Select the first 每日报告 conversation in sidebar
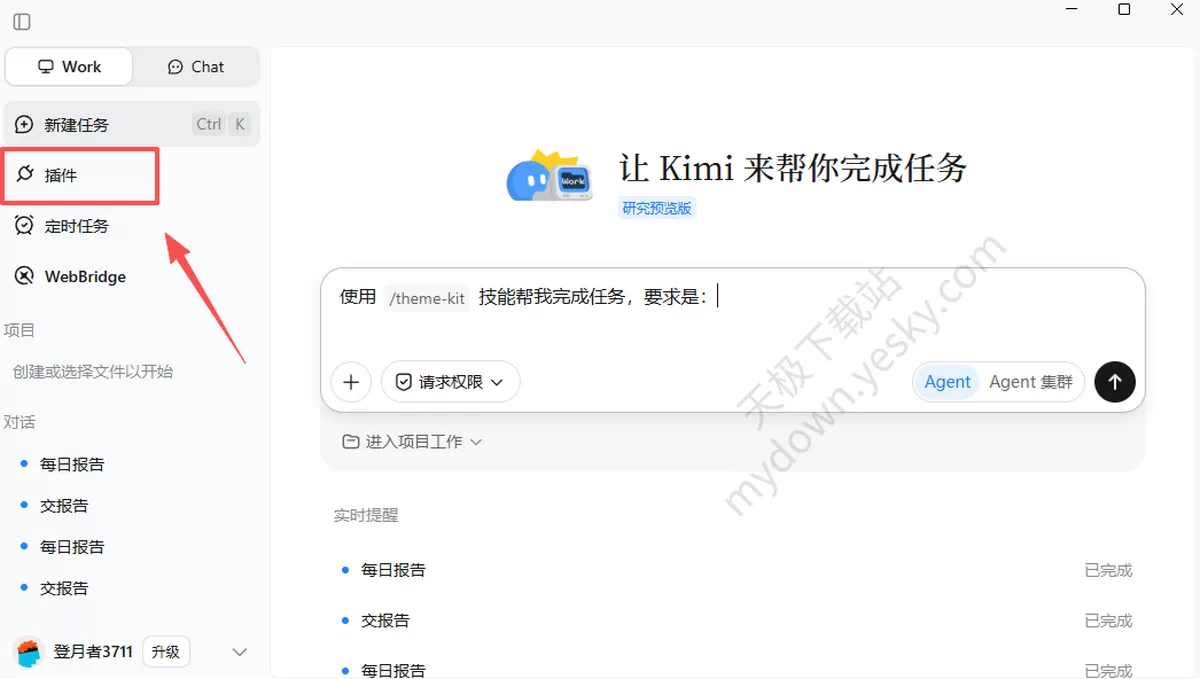 pos(72,464)
